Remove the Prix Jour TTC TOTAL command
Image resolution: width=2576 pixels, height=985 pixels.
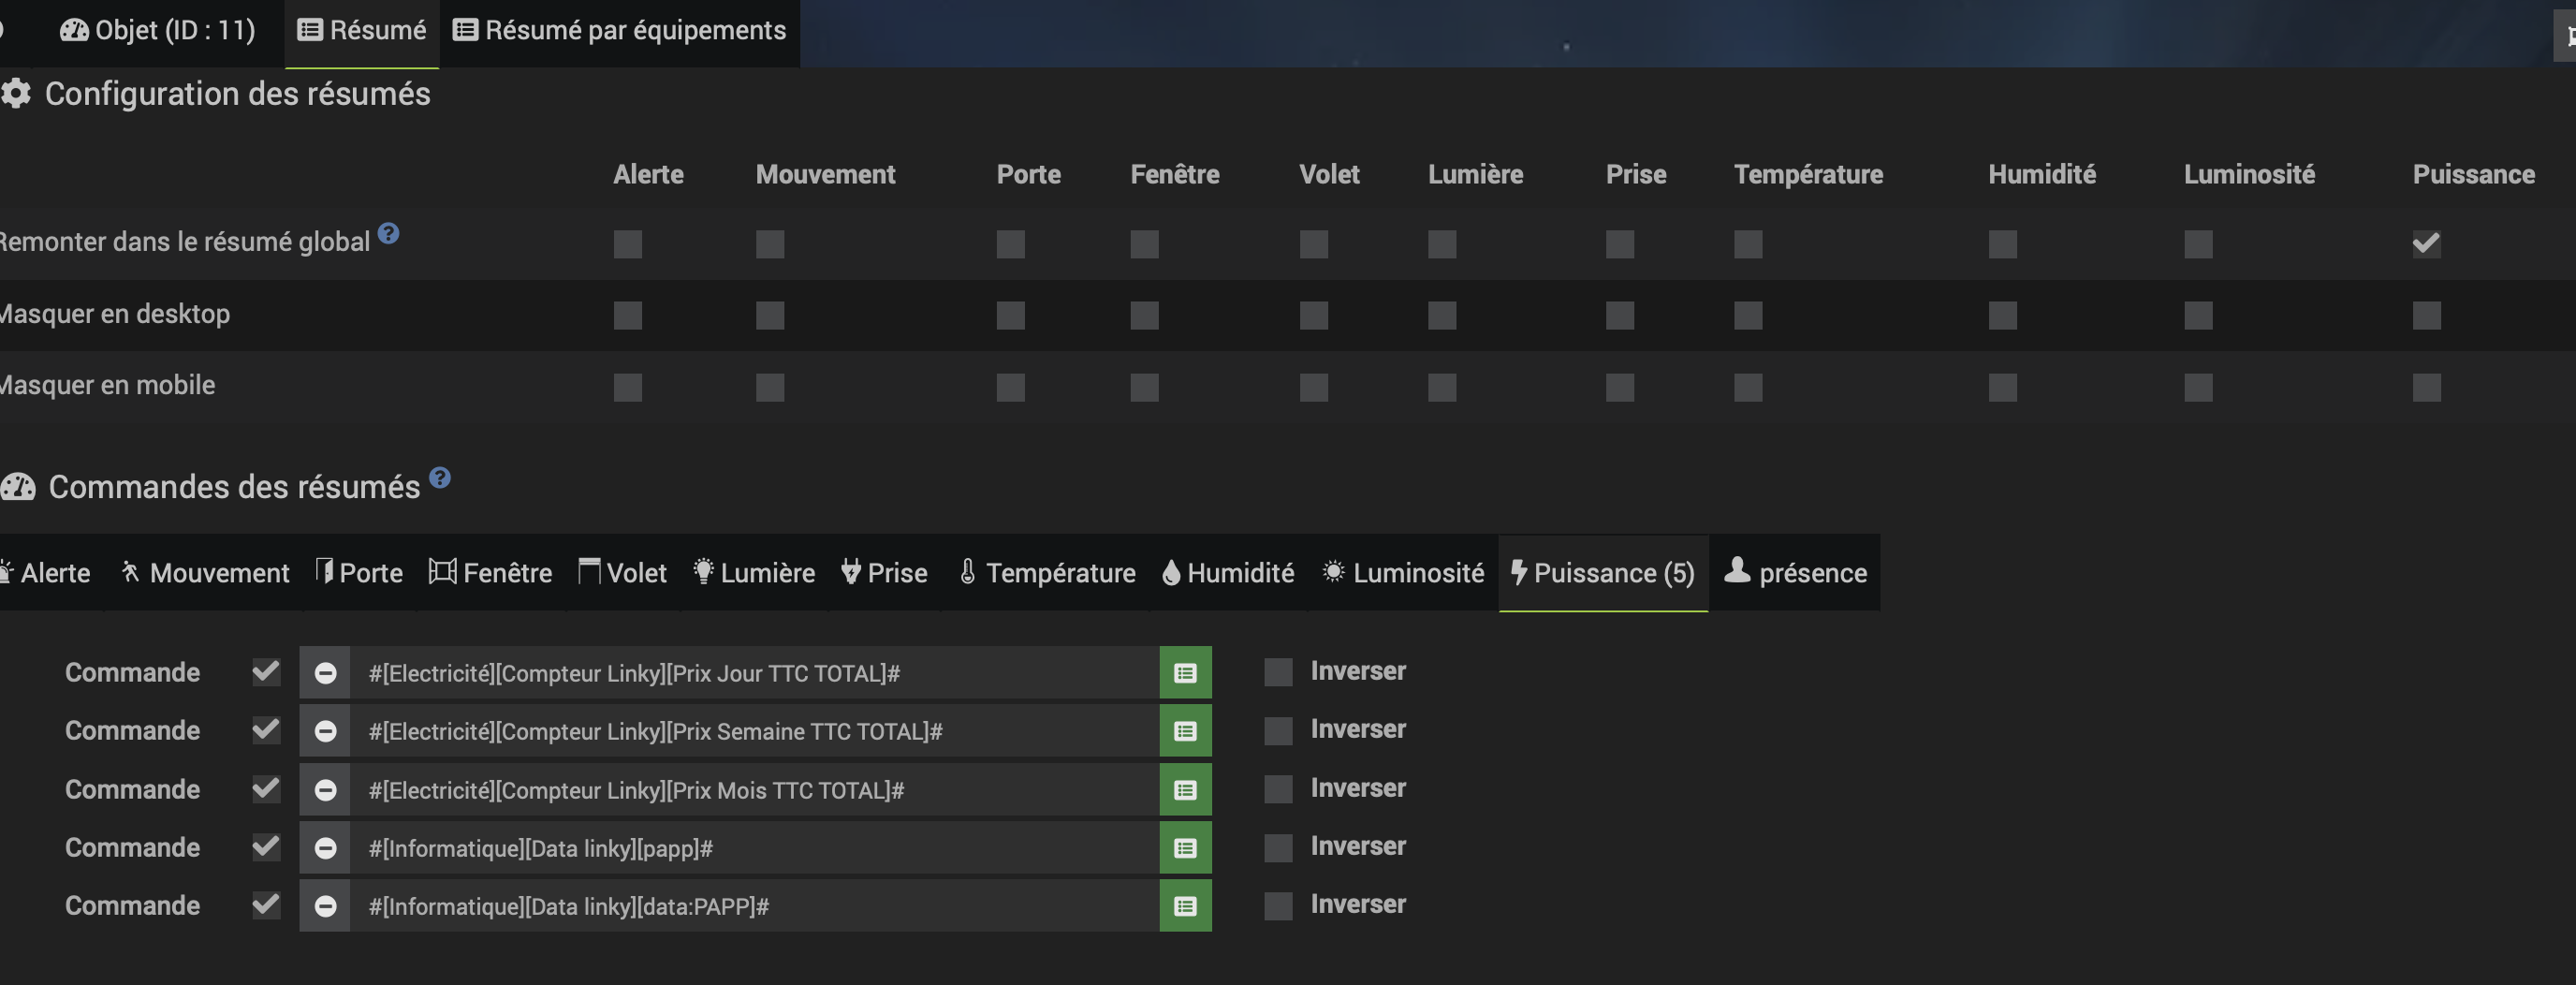coord(325,673)
